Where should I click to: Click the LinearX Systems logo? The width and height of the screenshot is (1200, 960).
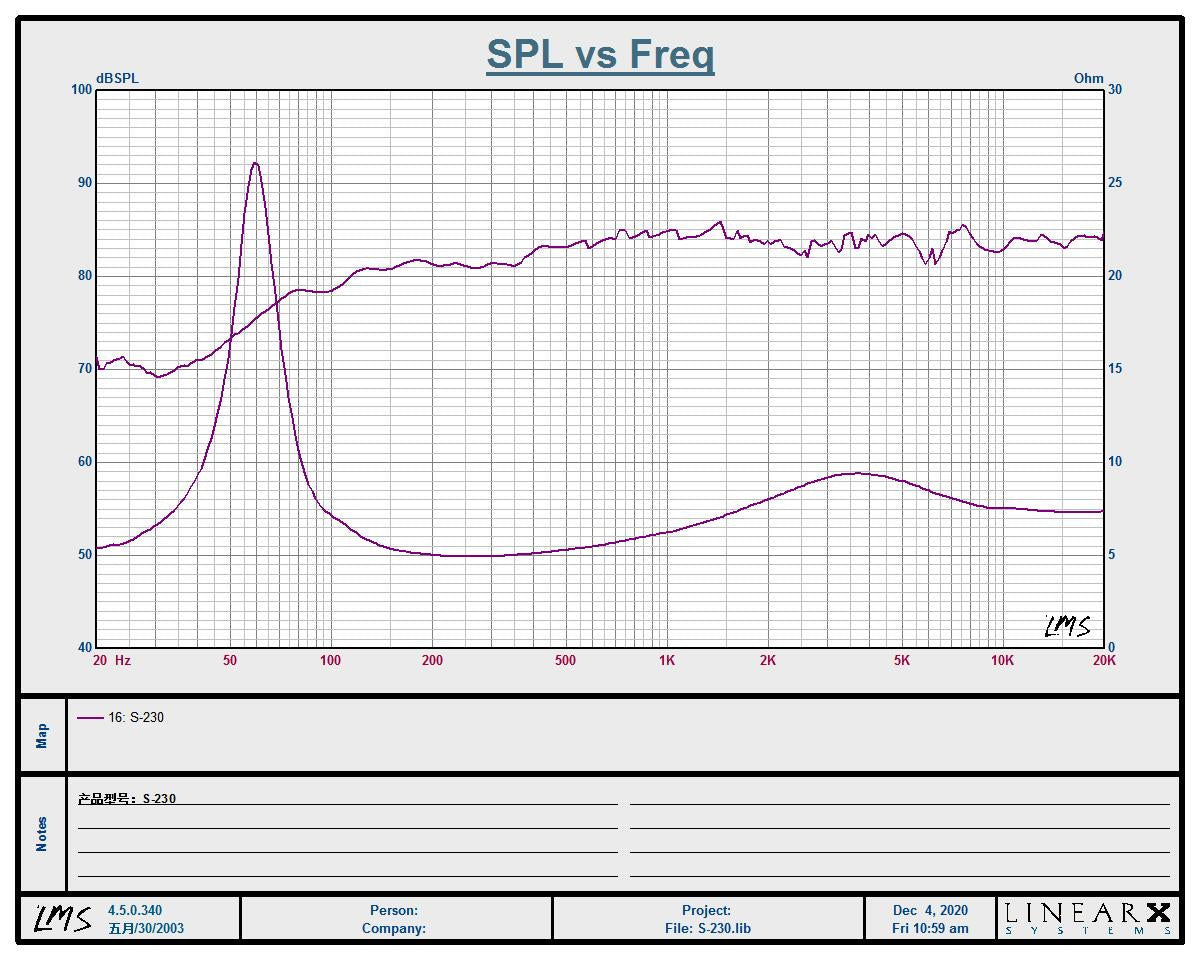pos(1087,917)
